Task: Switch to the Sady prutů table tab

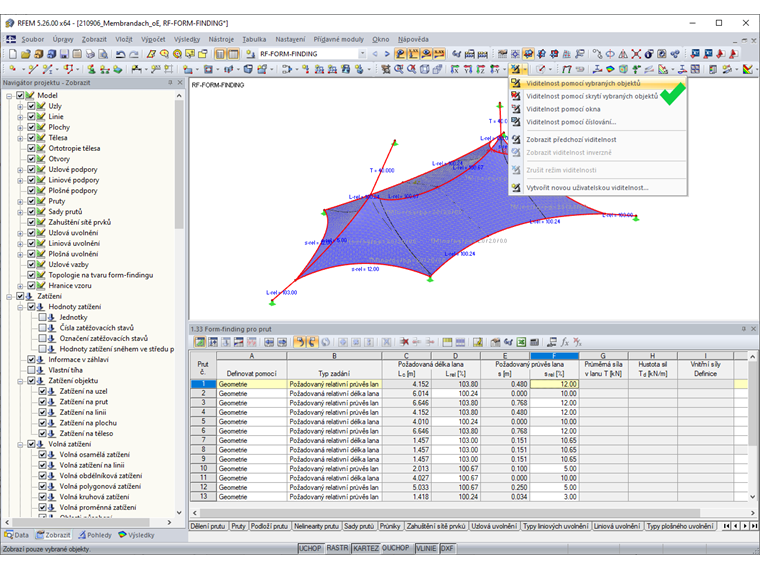Action: coord(359,526)
